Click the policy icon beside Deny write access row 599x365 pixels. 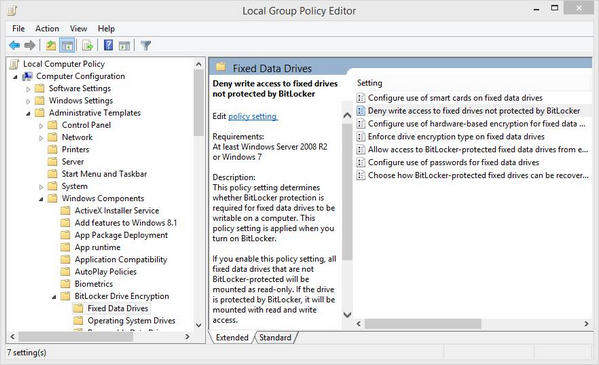tap(360, 111)
